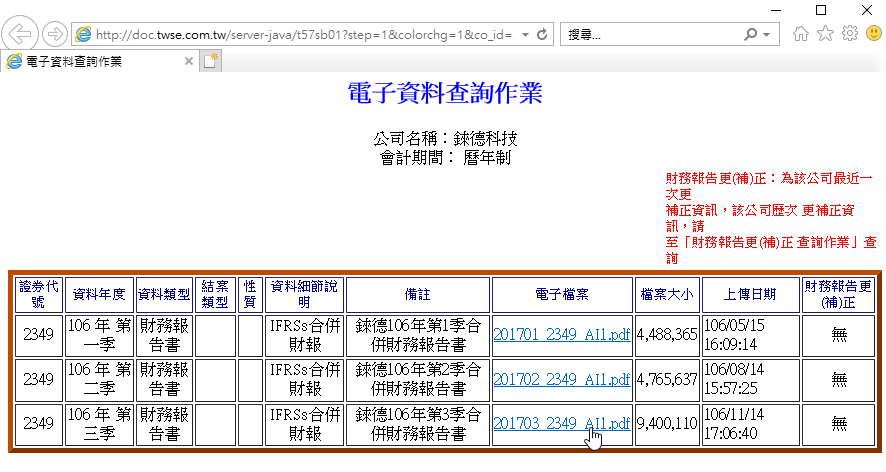This screenshot has width=886, height=472.
Task: Click the file size 4,765,637 cell
Action: [x=667, y=380]
